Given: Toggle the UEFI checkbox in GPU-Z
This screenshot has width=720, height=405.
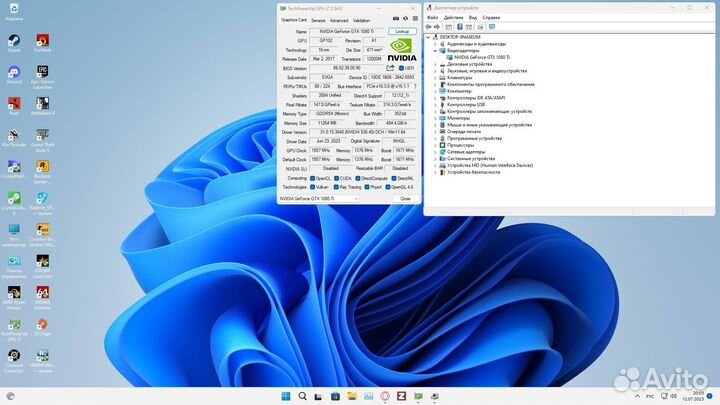Looking at the screenshot, I should 401,68.
